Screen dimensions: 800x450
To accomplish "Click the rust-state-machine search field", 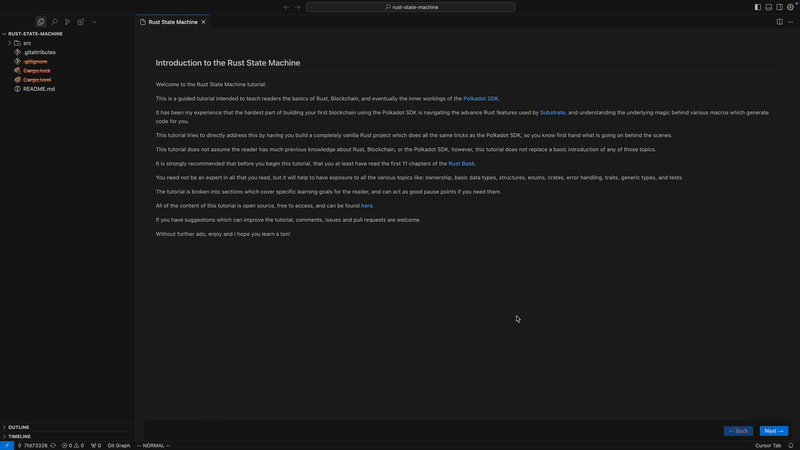I will click(410, 7).
